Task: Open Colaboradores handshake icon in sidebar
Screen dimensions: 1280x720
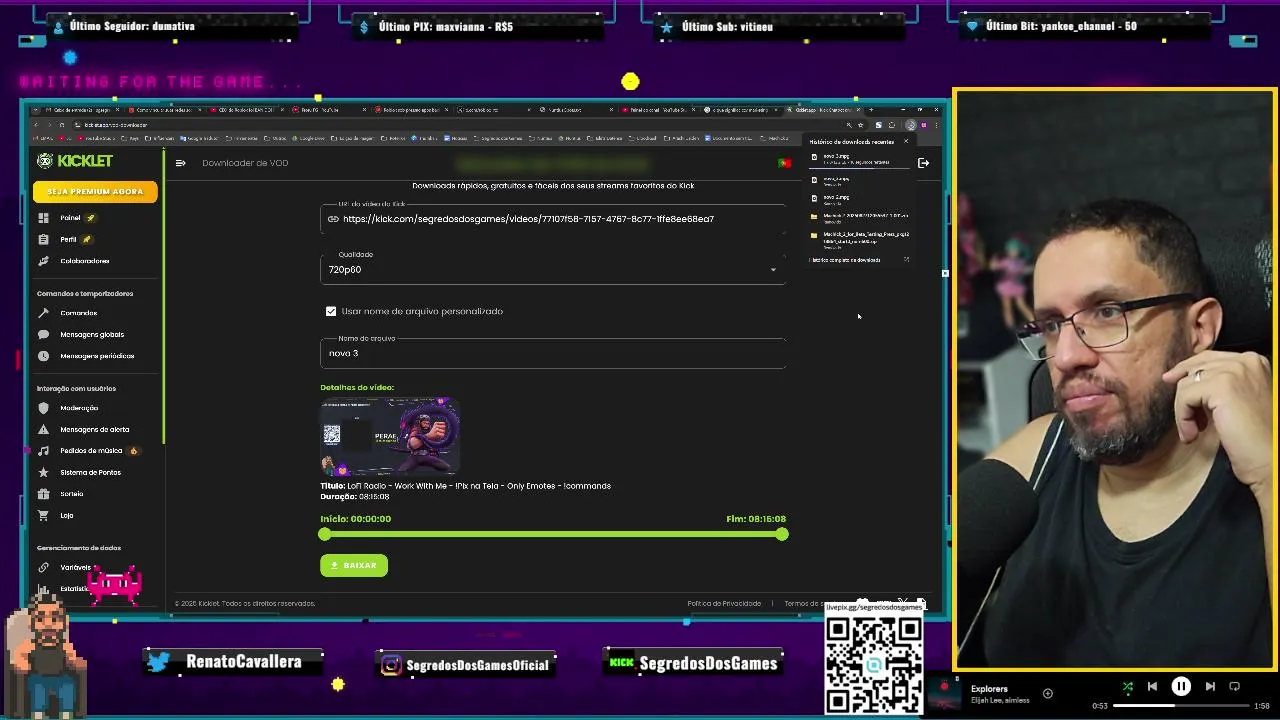Action: (43, 261)
